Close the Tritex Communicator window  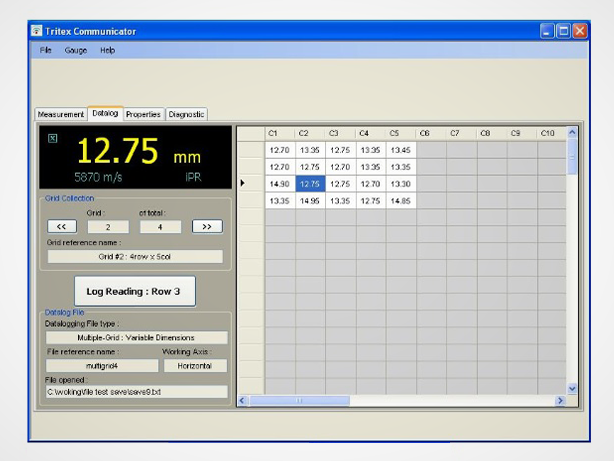click(580, 31)
